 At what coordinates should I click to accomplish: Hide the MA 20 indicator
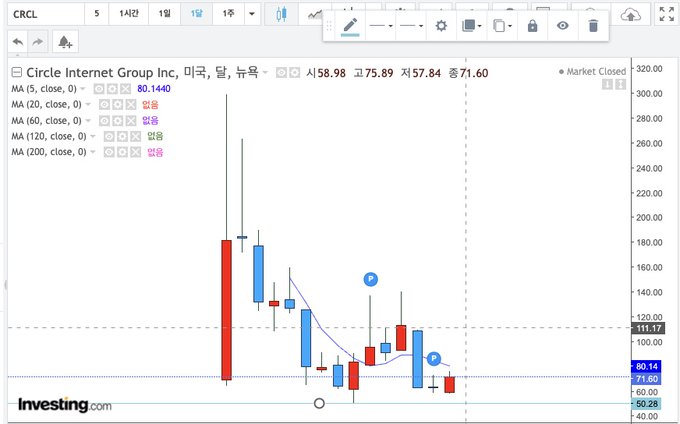[x=104, y=104]
